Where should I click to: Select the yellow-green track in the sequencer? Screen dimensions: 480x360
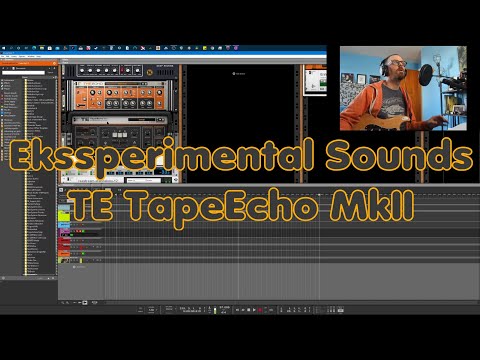tap(64, 215)
